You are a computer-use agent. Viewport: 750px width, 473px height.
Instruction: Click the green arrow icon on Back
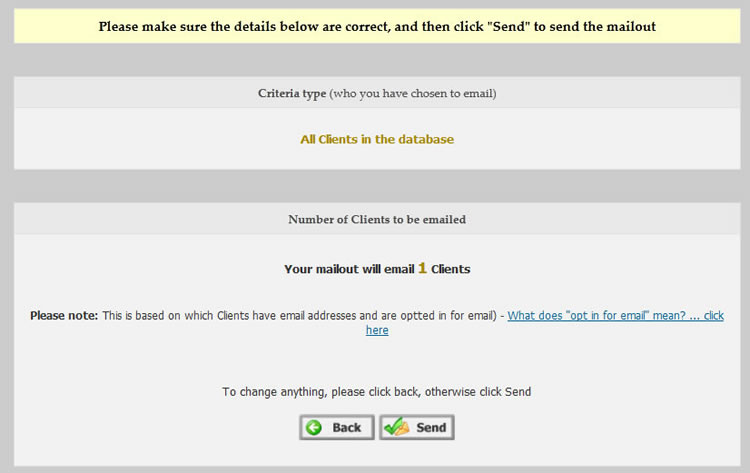(314, 428)
